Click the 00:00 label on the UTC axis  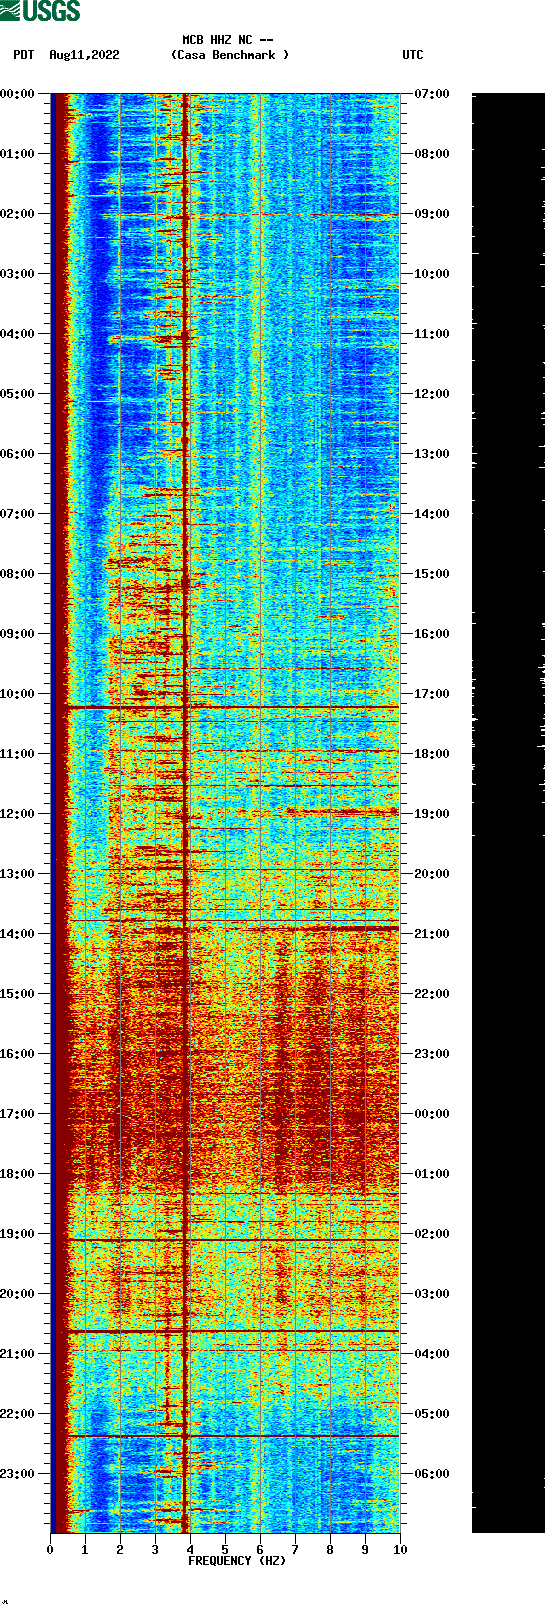(432, 1114)
